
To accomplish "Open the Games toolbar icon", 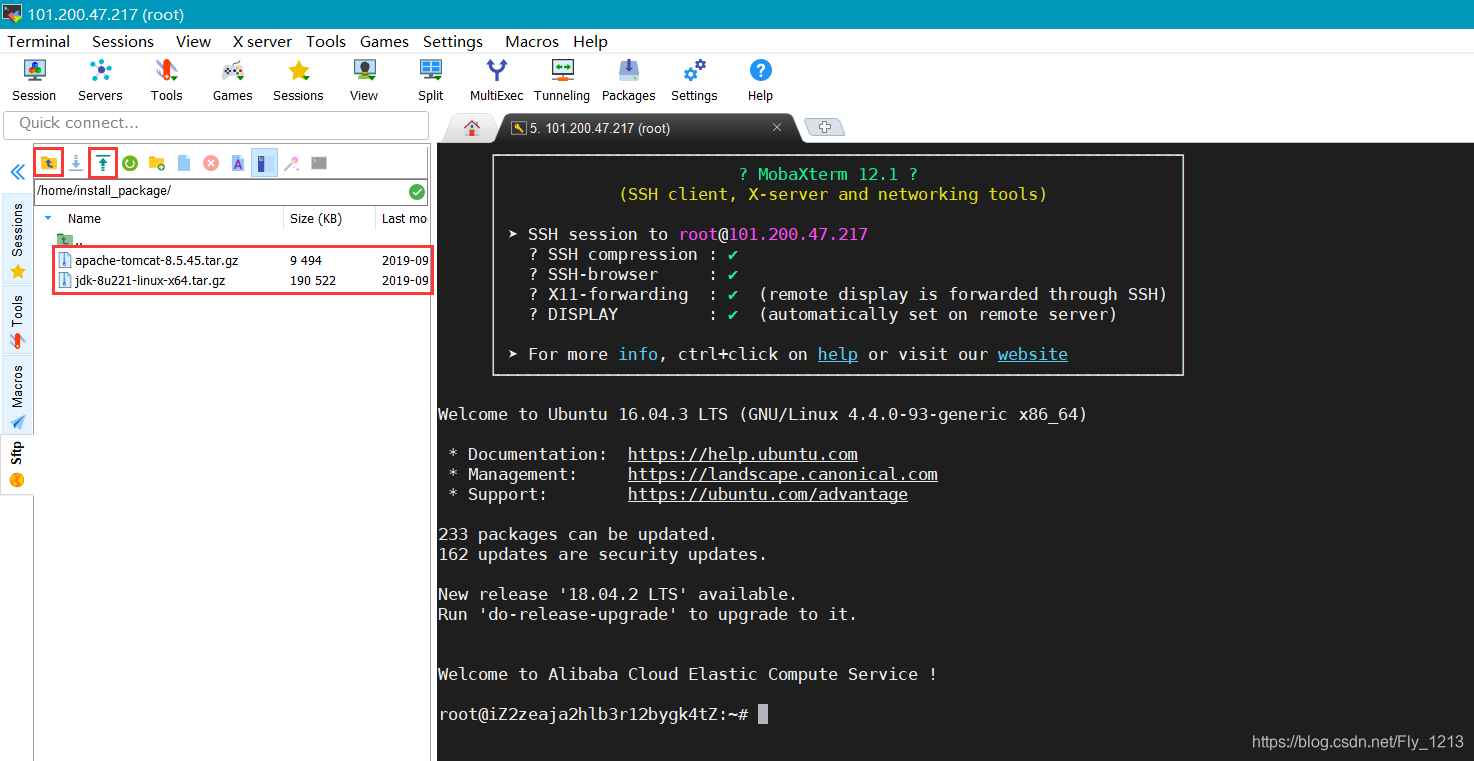I will coord(232,80).
